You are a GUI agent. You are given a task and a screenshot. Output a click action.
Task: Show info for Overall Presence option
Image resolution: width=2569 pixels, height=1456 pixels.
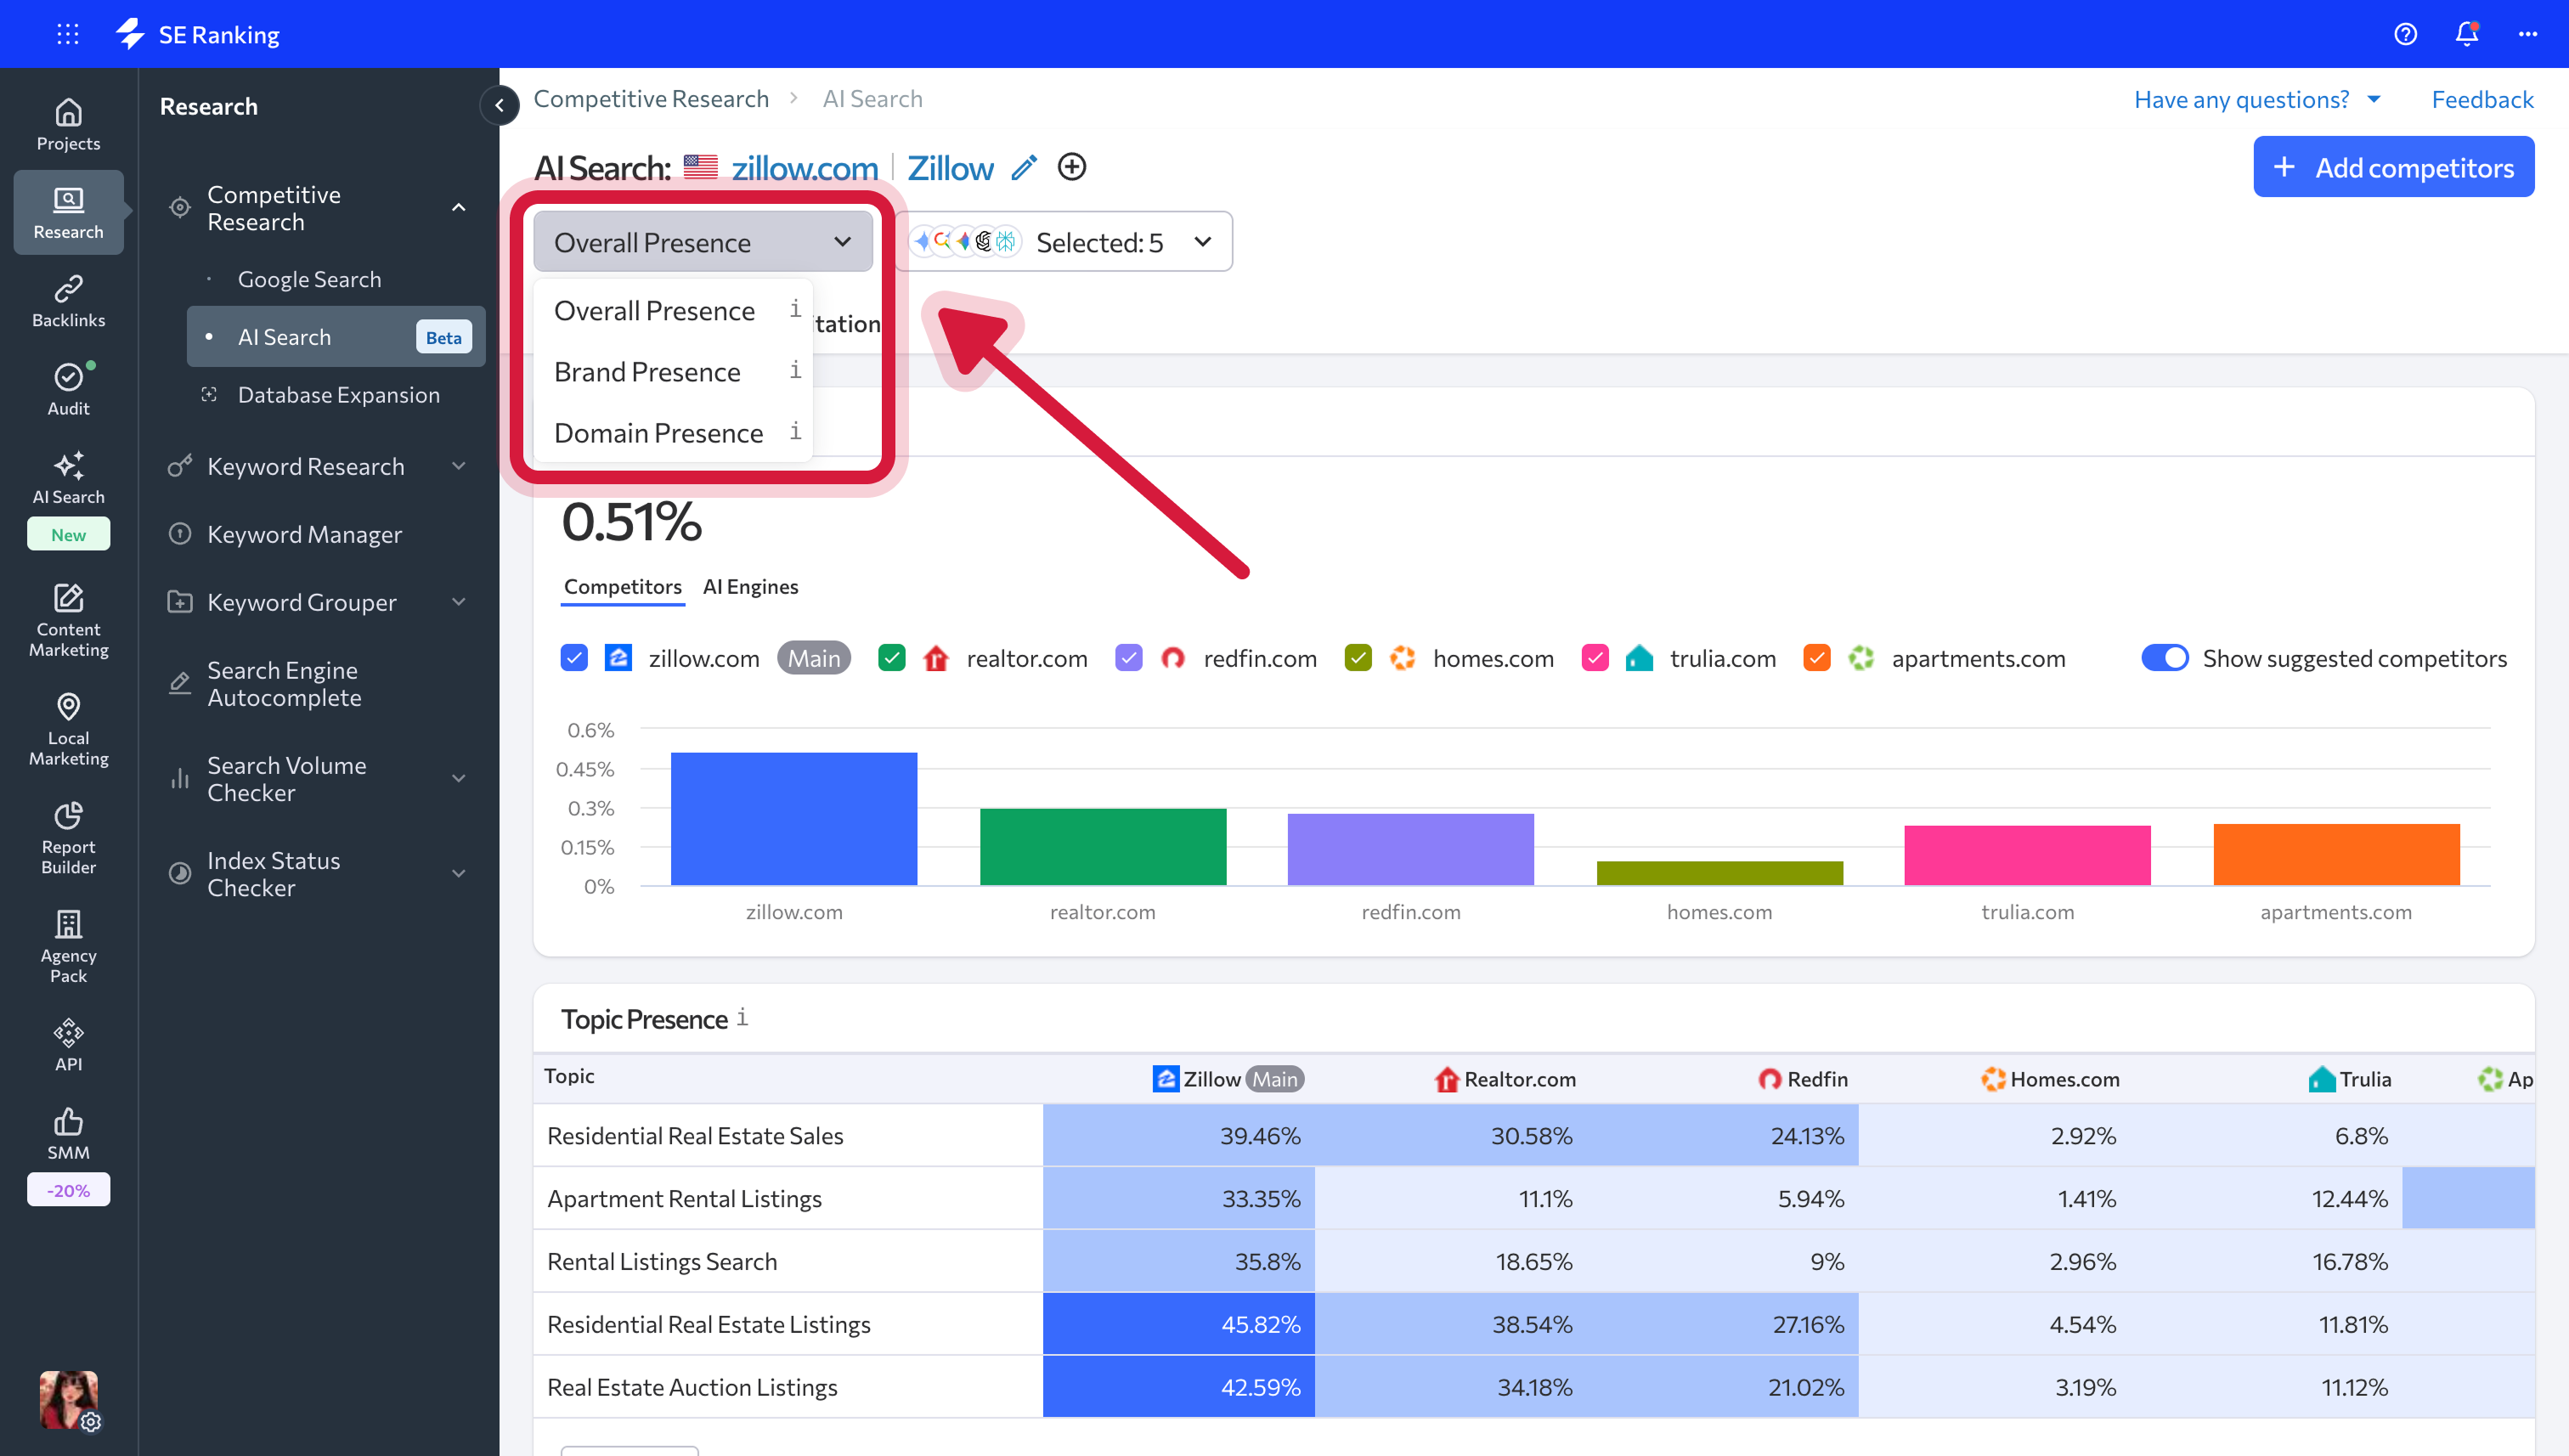[795, 309]
